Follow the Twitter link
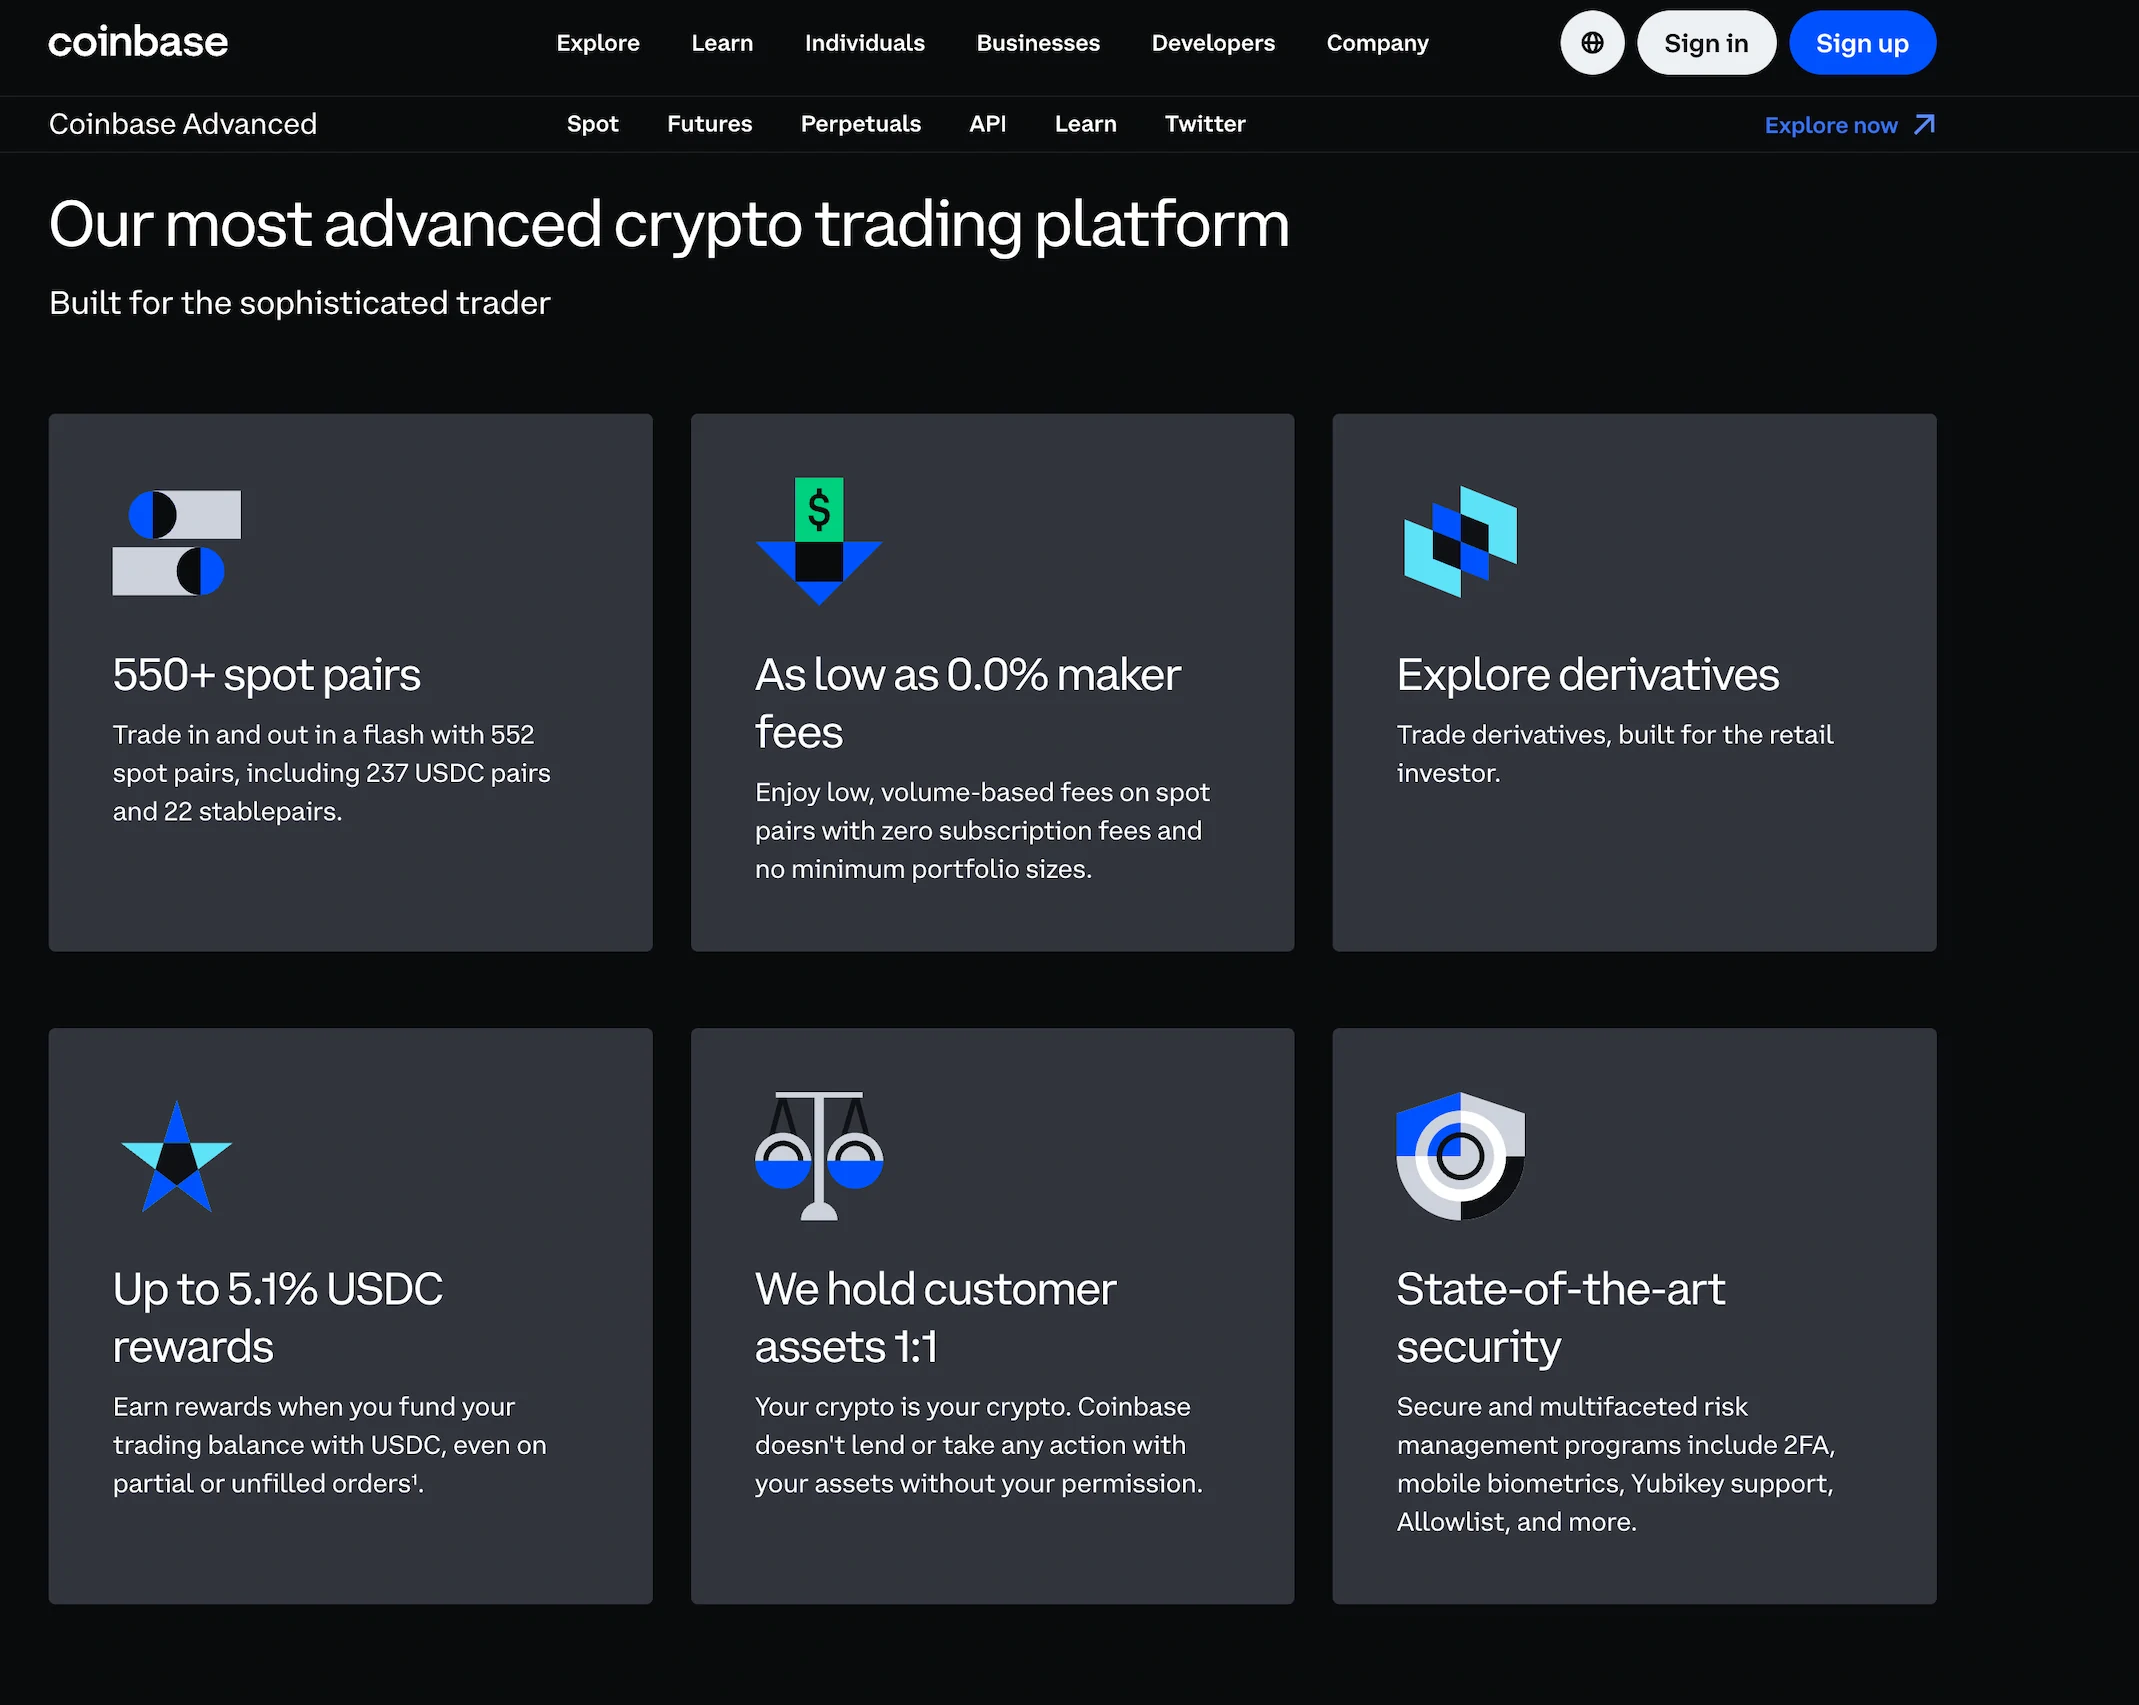 tap(1204, 124)
